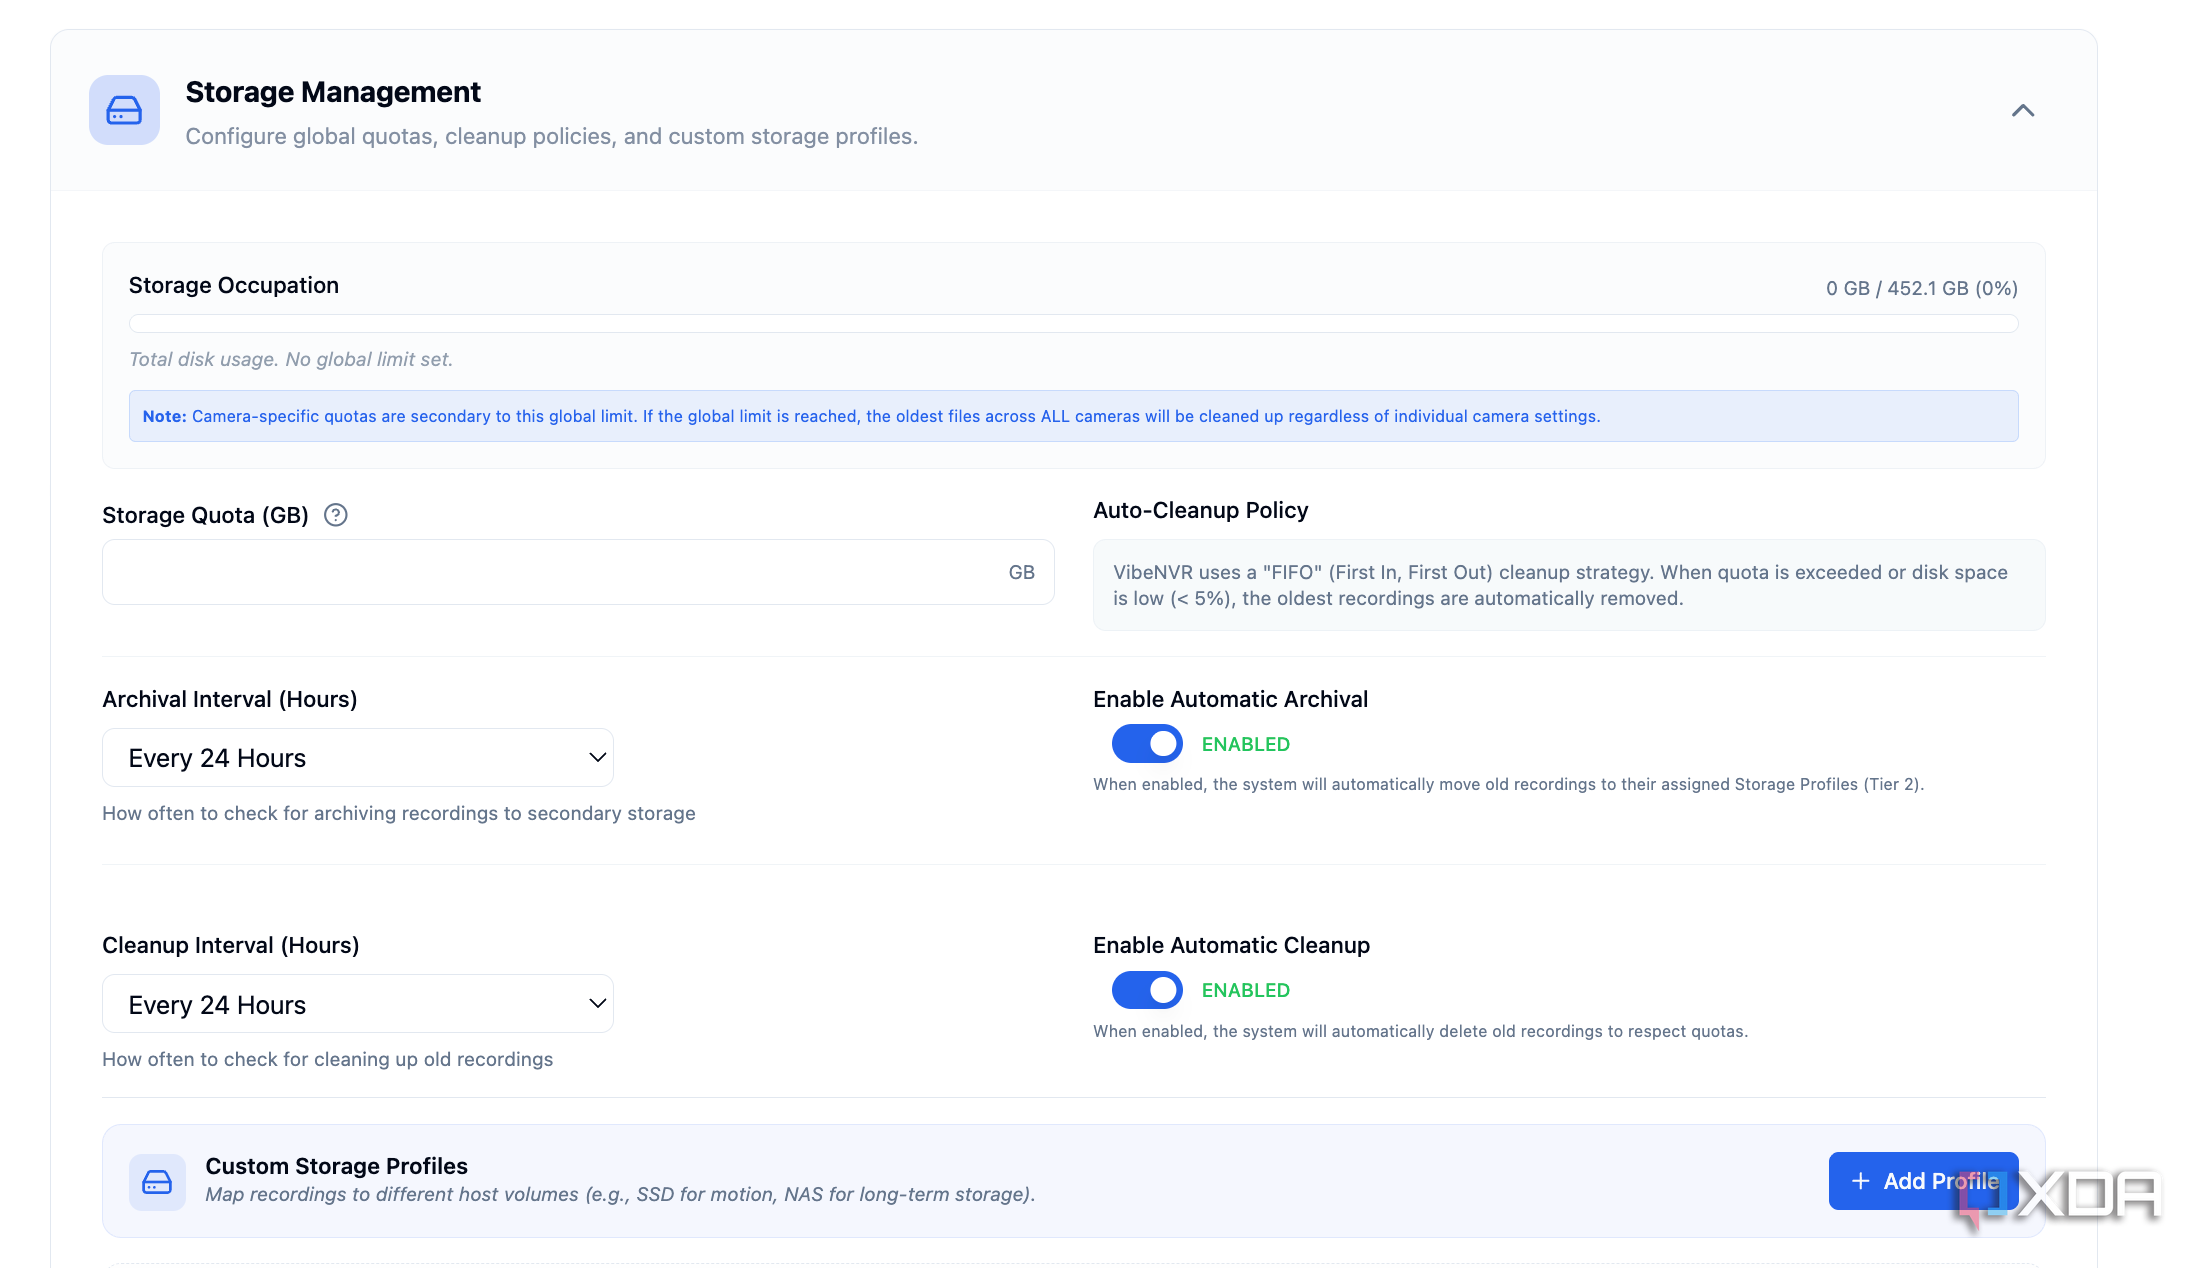2196x1268 pixels.
Task: Click the '0 GB / 452.1 GB (0%)' usage text
Action: [1921, 288]
